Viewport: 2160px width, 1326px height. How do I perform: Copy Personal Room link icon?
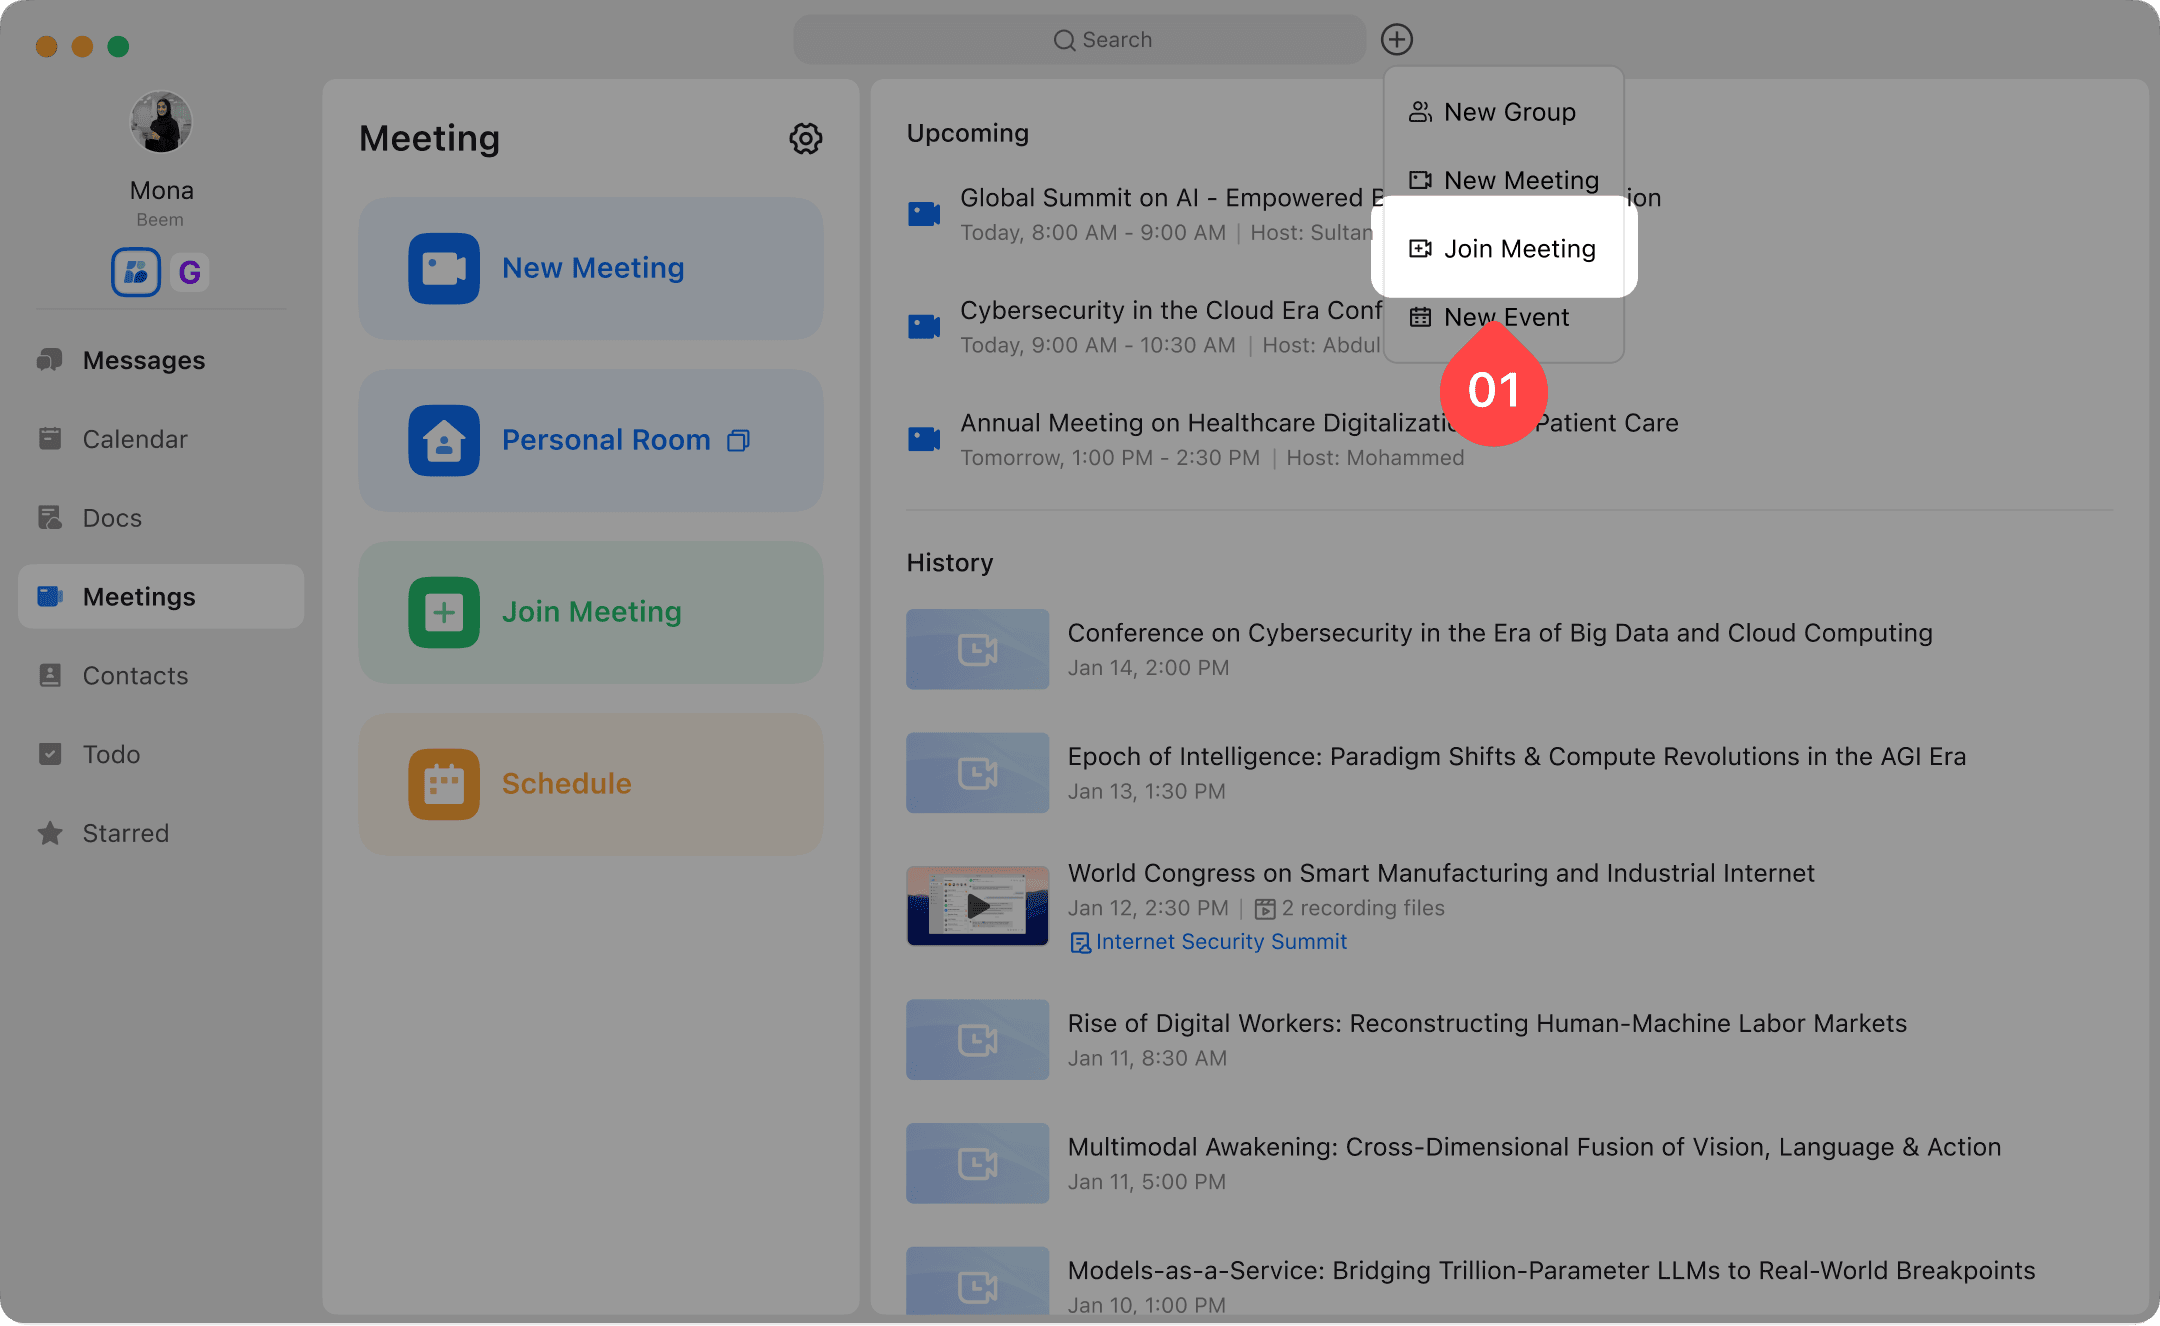click(738, 441)
